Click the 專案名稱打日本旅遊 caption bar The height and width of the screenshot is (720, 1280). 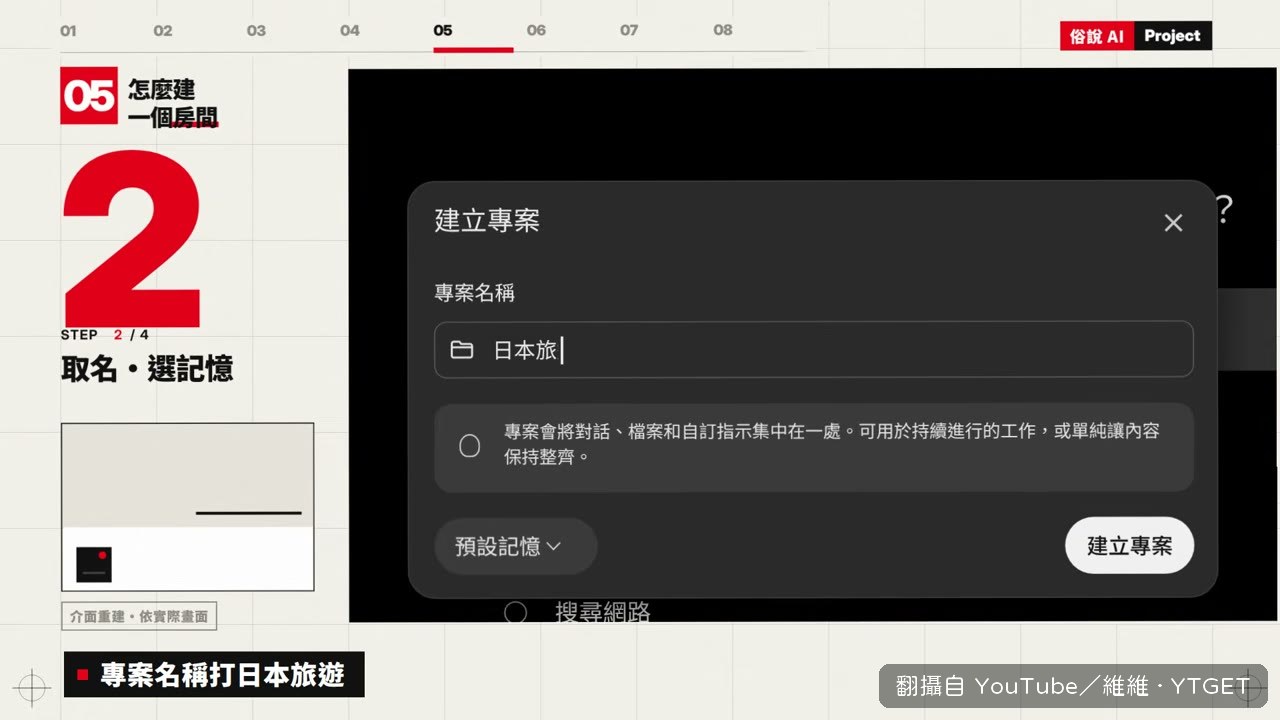coord(214,675)
